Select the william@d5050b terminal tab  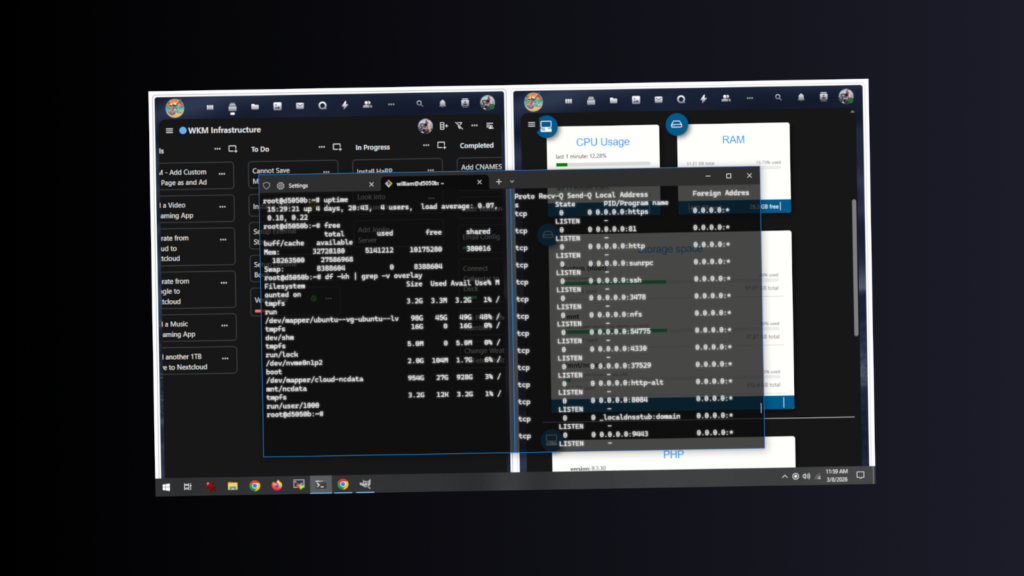point(419,184)
